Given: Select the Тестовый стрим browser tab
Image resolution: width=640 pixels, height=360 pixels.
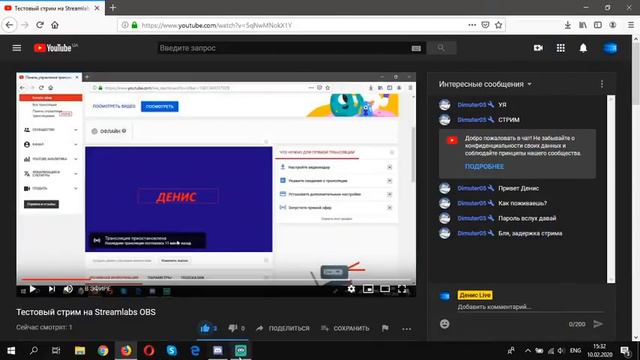Looking at the screenshot, I should [52, 8].
